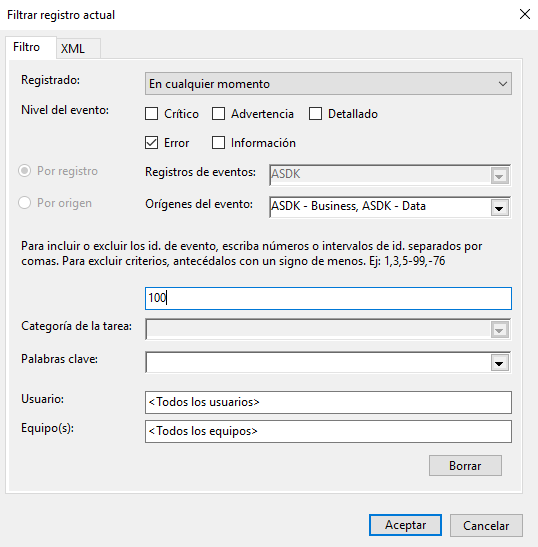This screenshot has width=538, height=547.
Task: Click the Registros de eventos dropdown arrow
Action: pos(499,176)
